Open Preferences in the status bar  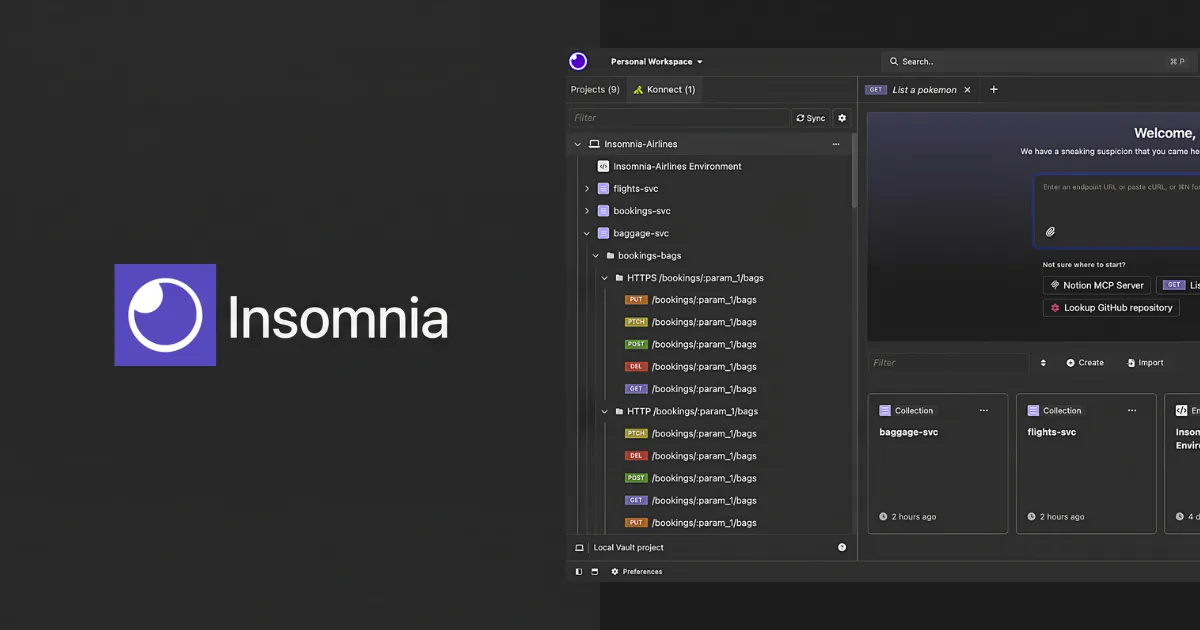[636, 572]
